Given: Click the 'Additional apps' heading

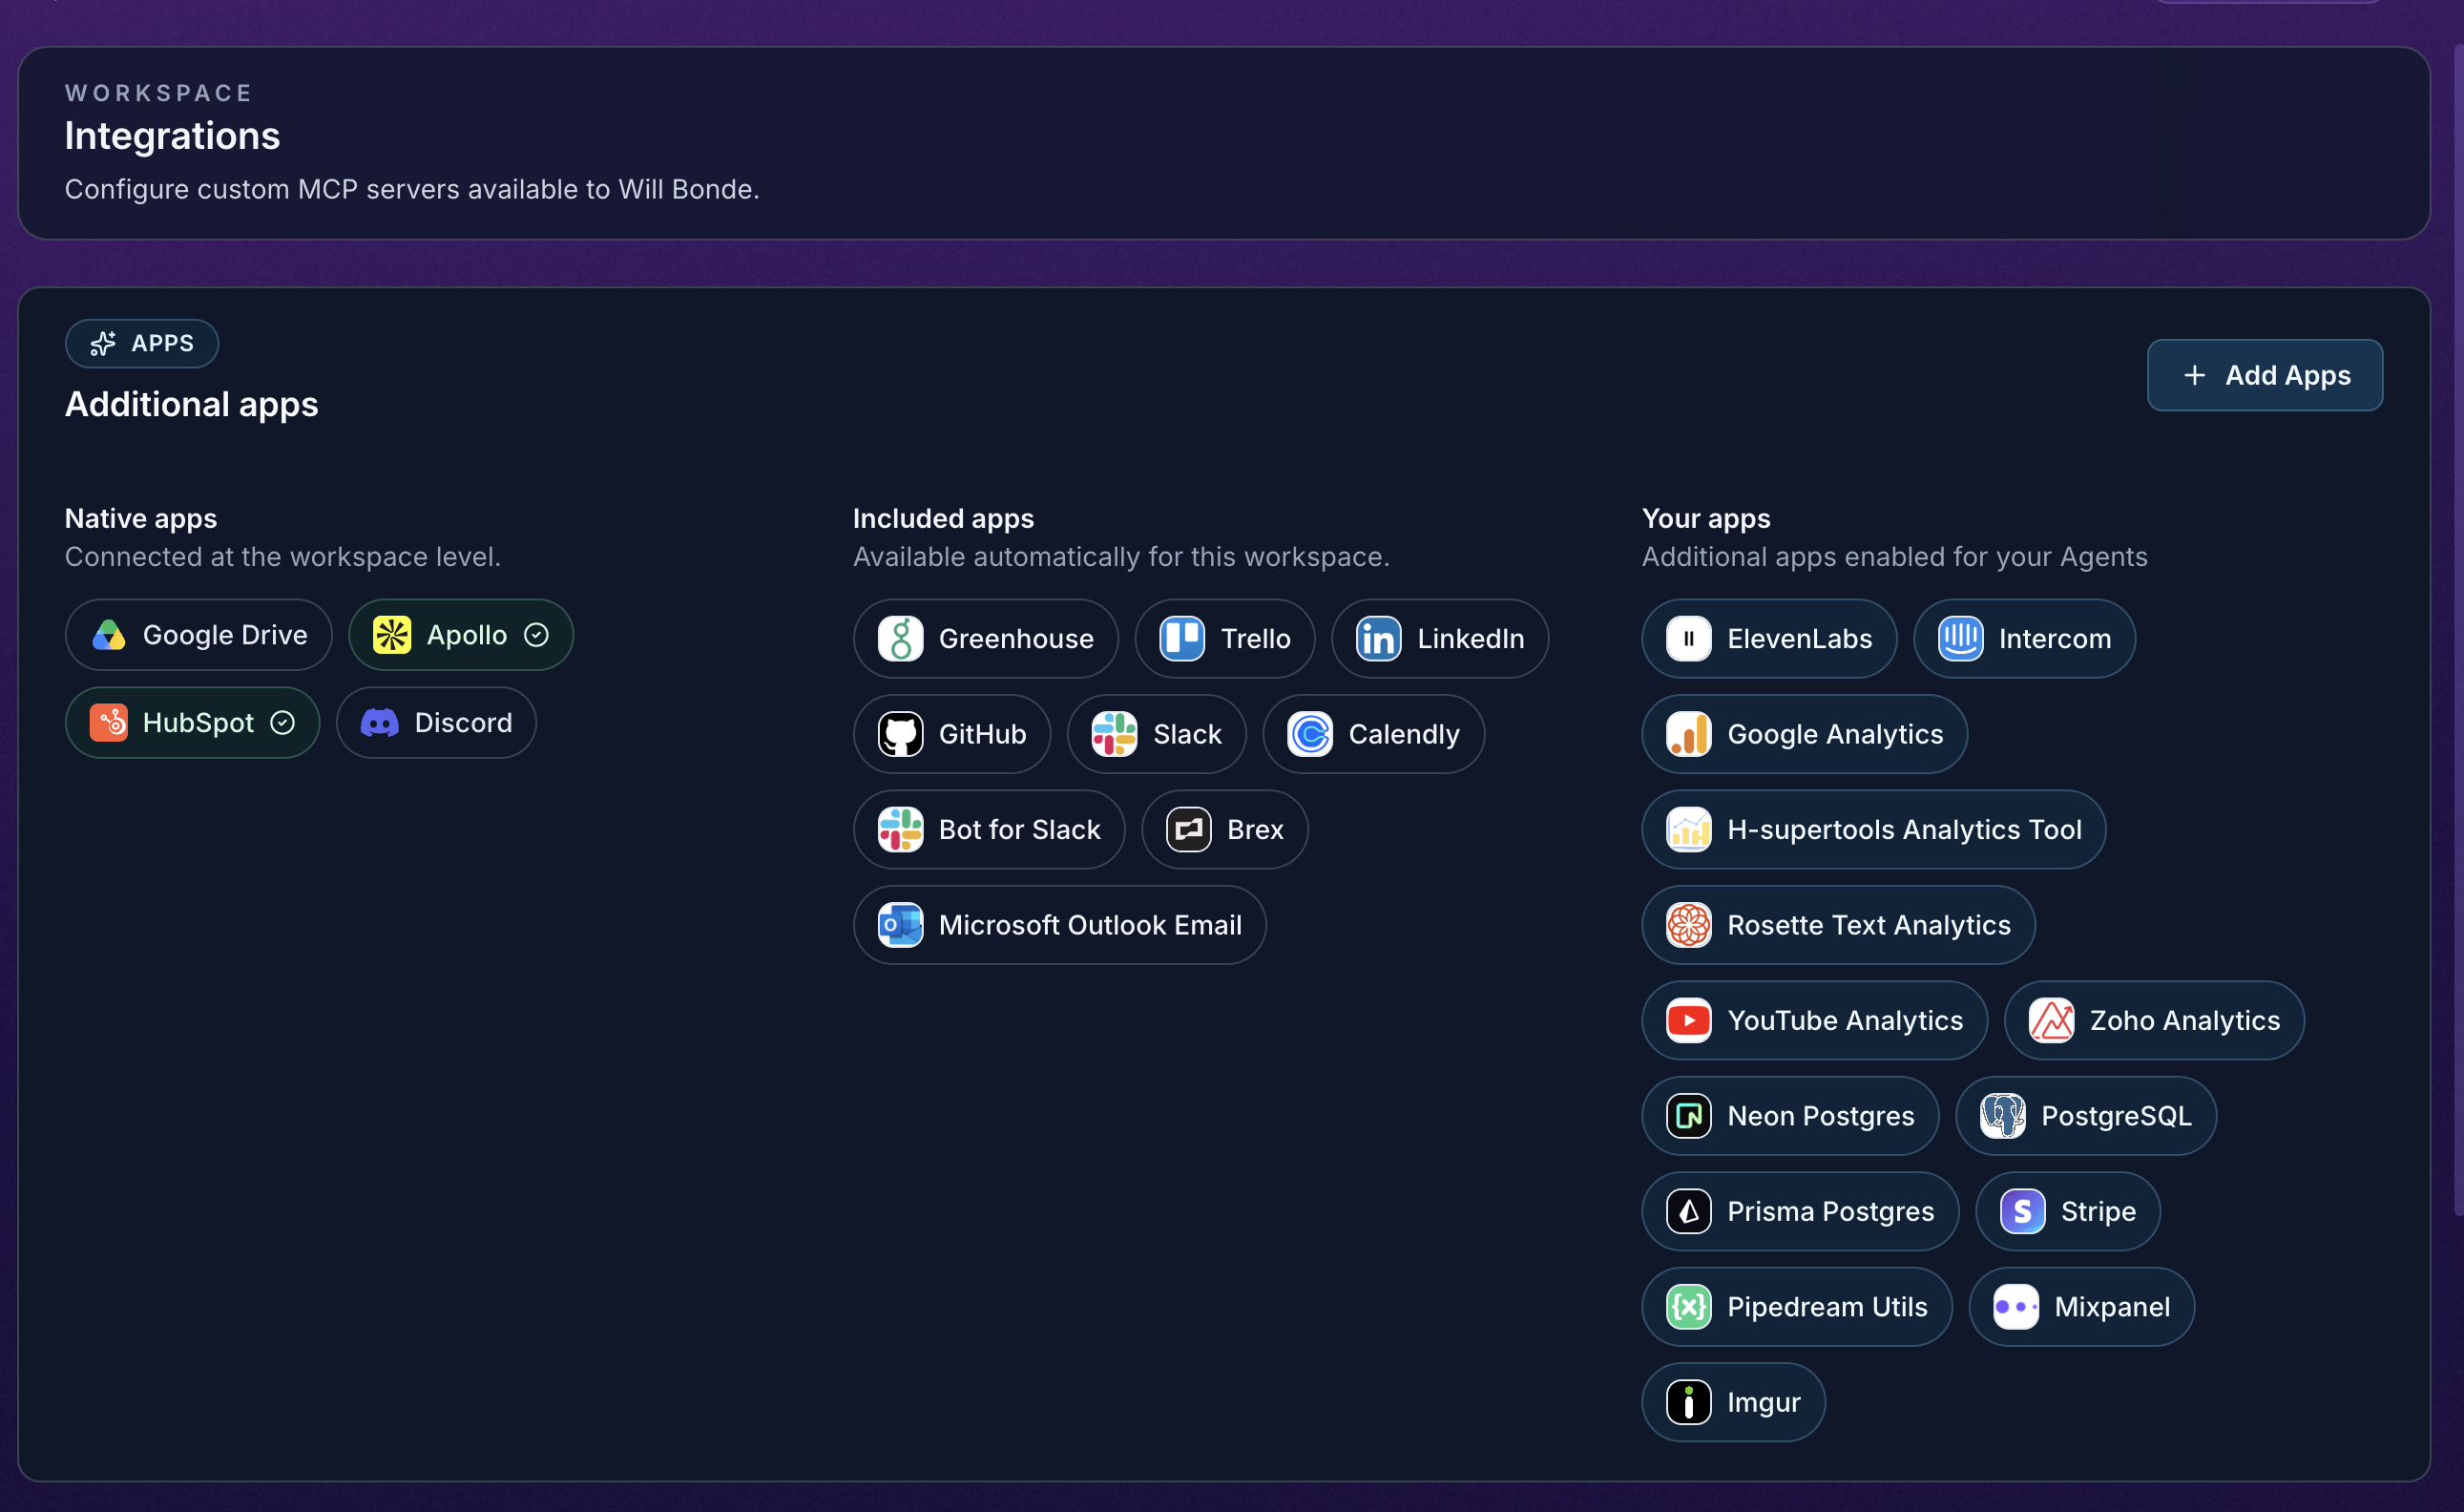Looking at the screenshot, I should coord(192,404).
